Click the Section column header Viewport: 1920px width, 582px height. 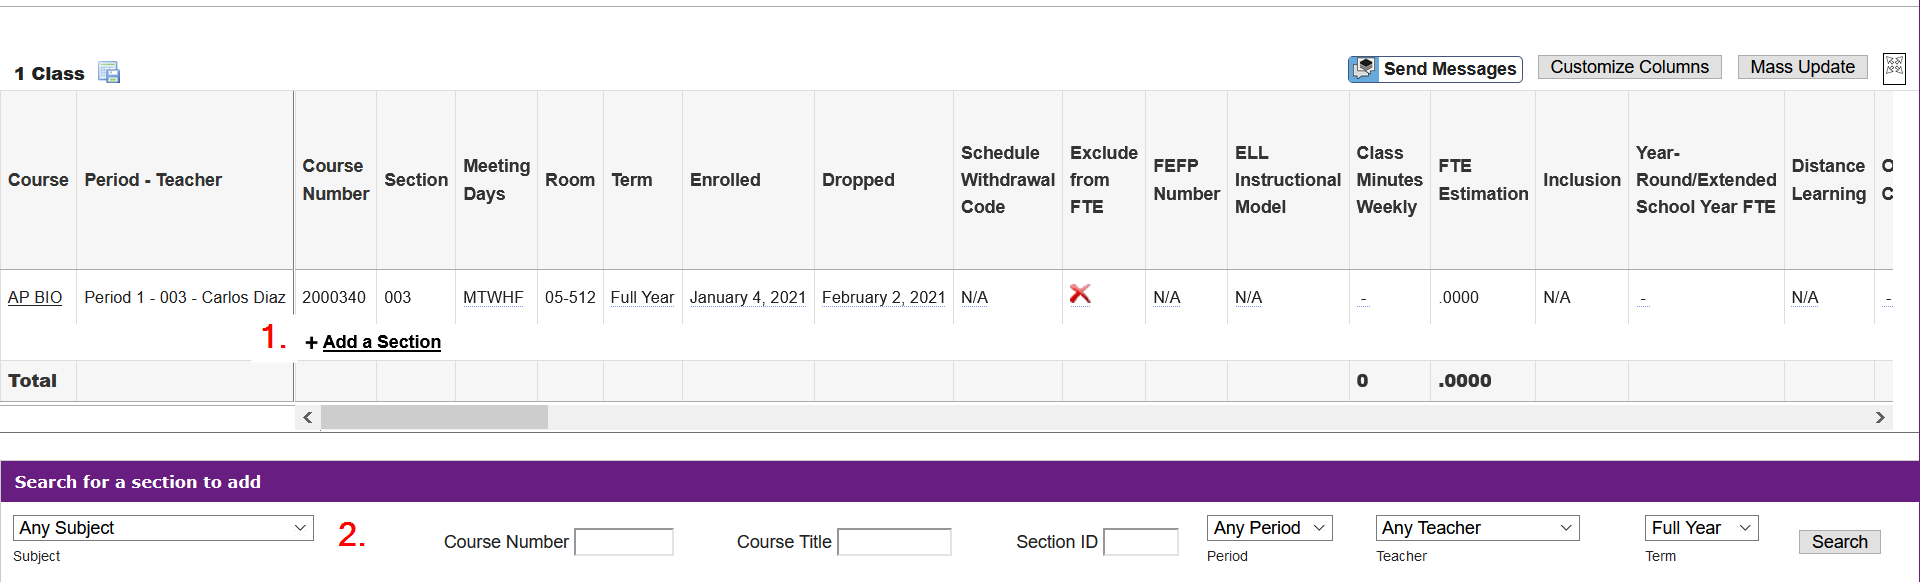pos(416,180)
